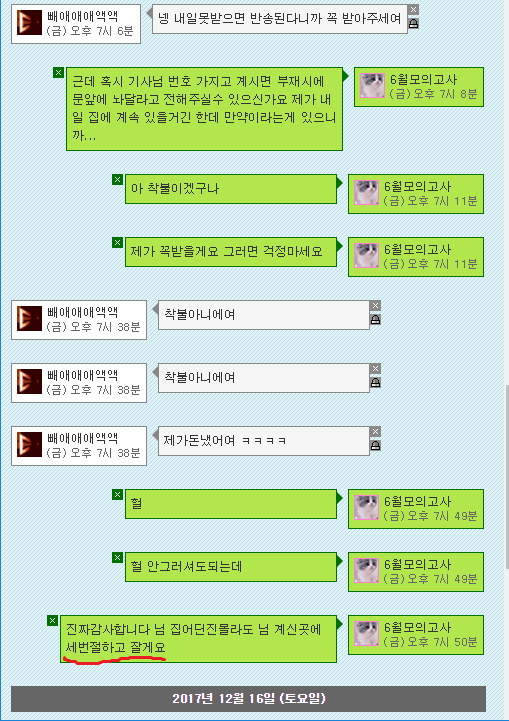This screenshot has width=509, height=721.
Task: Click lock icon next to '제가돈냈어여' message
Action: [x=375, y=446]
